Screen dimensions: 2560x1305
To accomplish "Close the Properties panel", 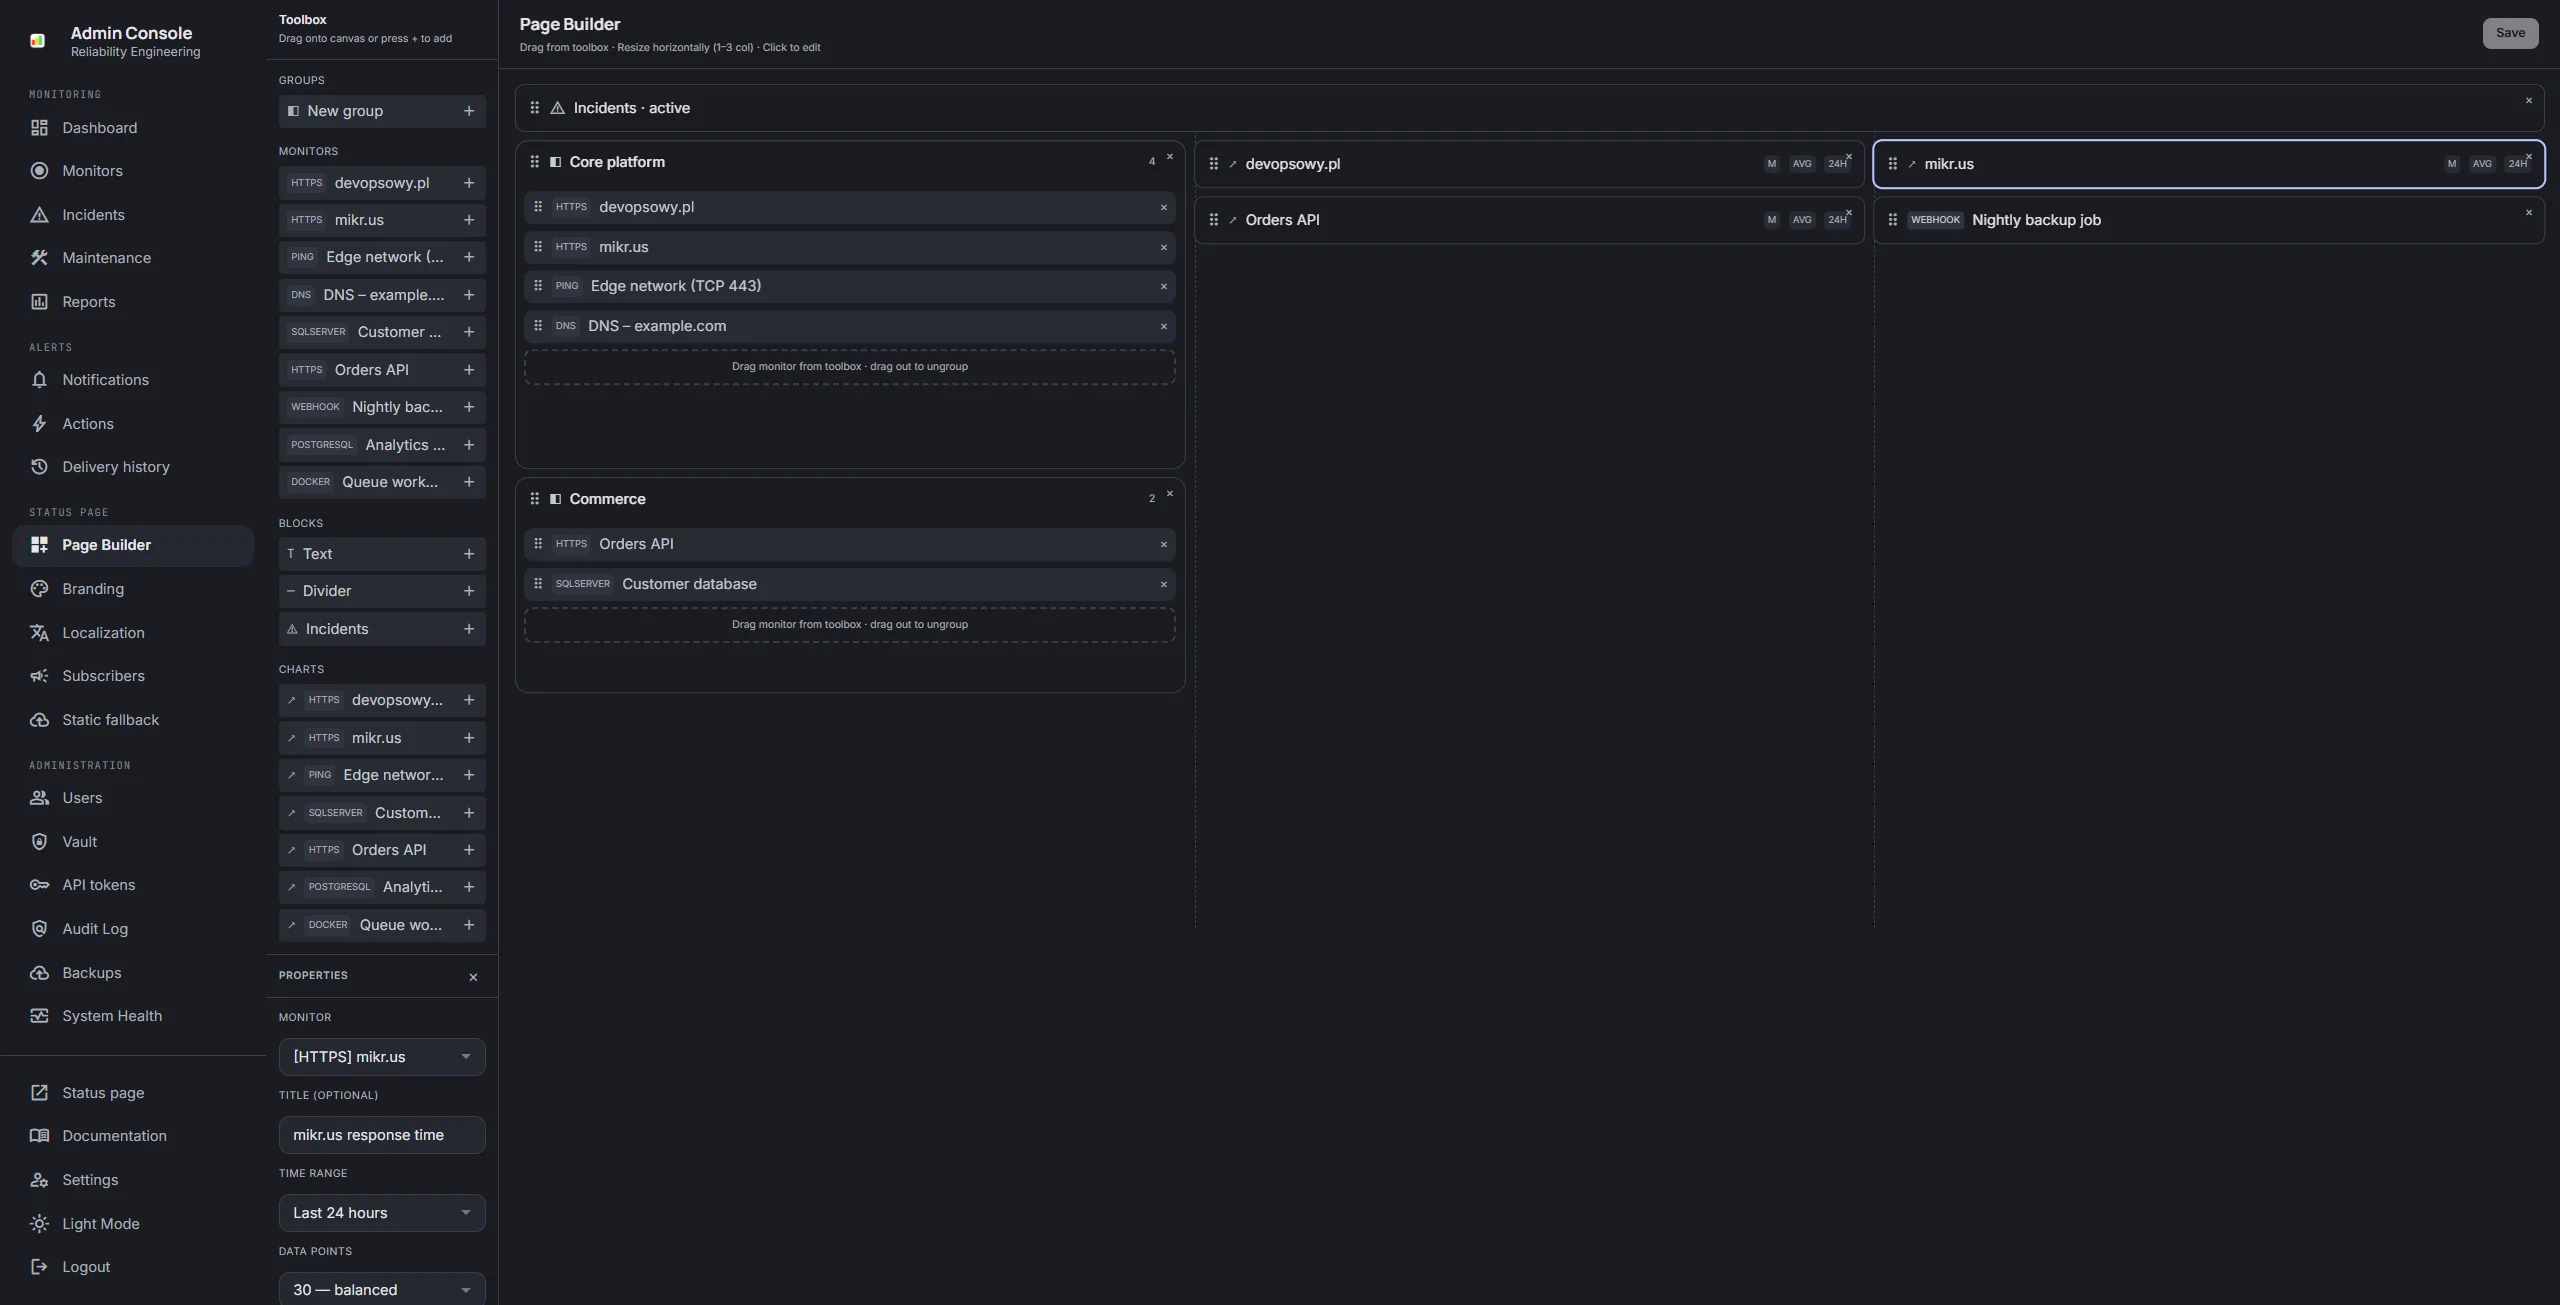I will click(x=473, y=977).
